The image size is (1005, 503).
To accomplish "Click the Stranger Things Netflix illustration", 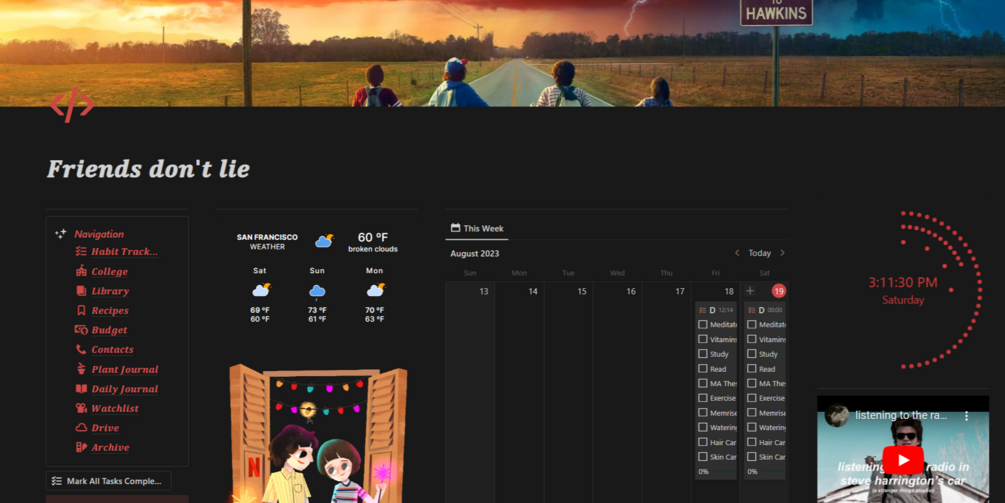I will coord(318,434).
